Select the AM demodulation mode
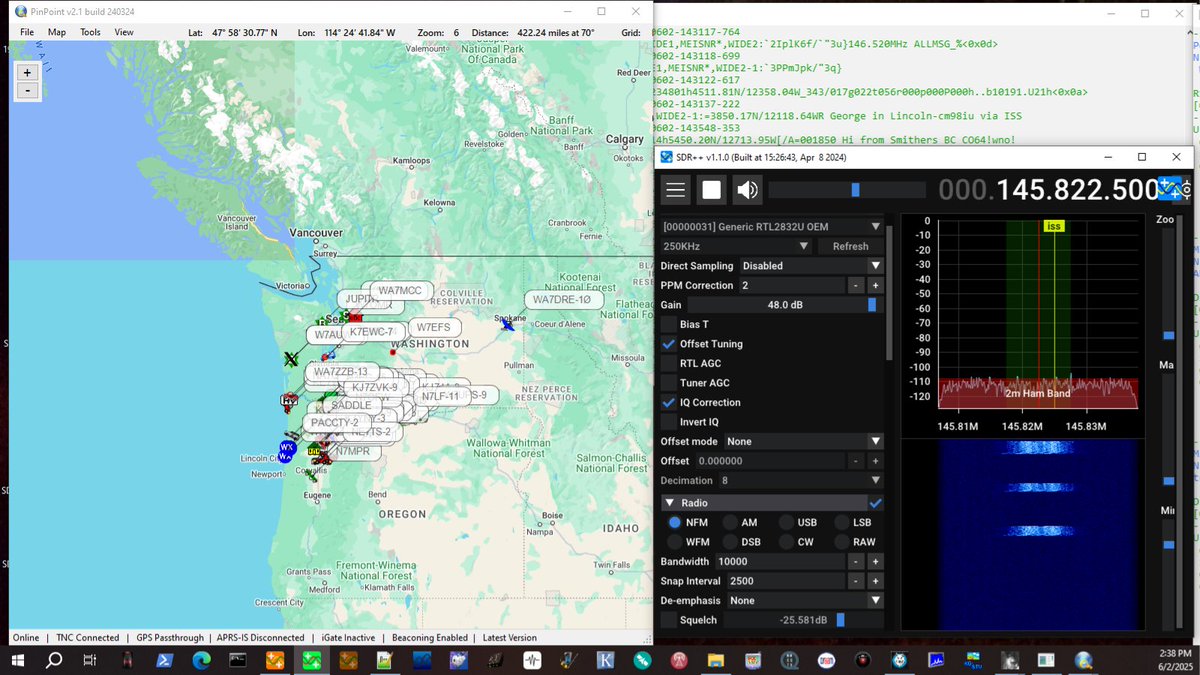 [x=730, y=522]
